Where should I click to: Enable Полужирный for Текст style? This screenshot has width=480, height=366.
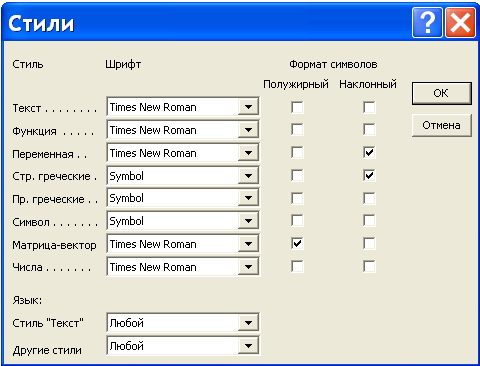point(297,107)
